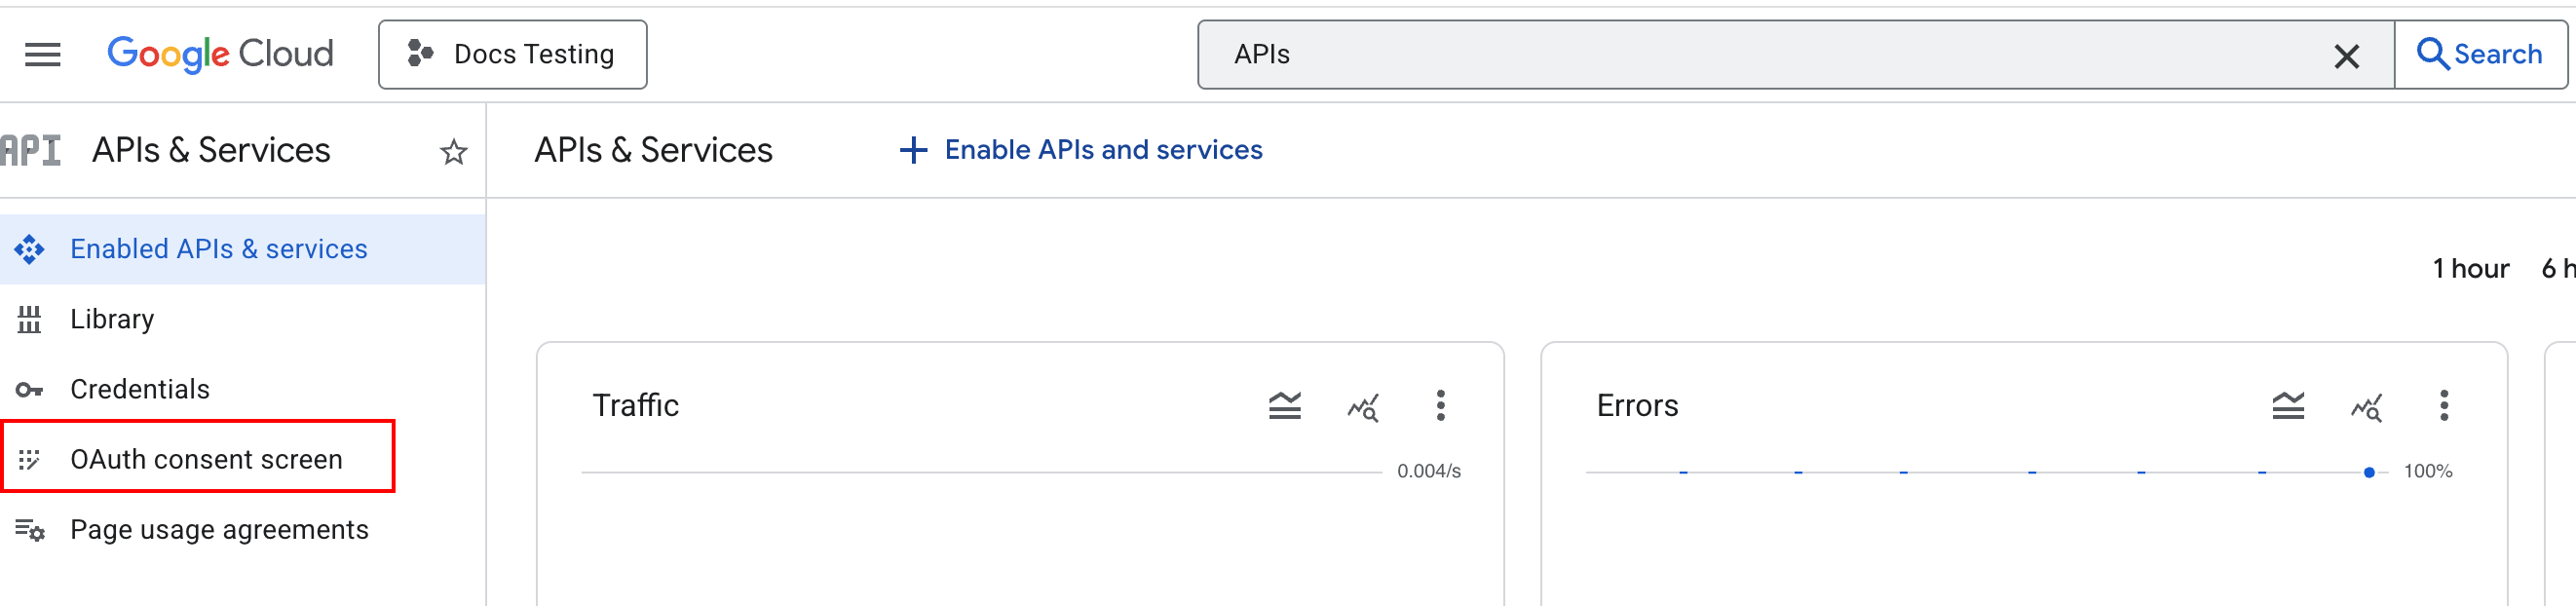Open Errors chart more options menu
Viewport: 2576px width, 606px height.
[x=2443, y=406]
